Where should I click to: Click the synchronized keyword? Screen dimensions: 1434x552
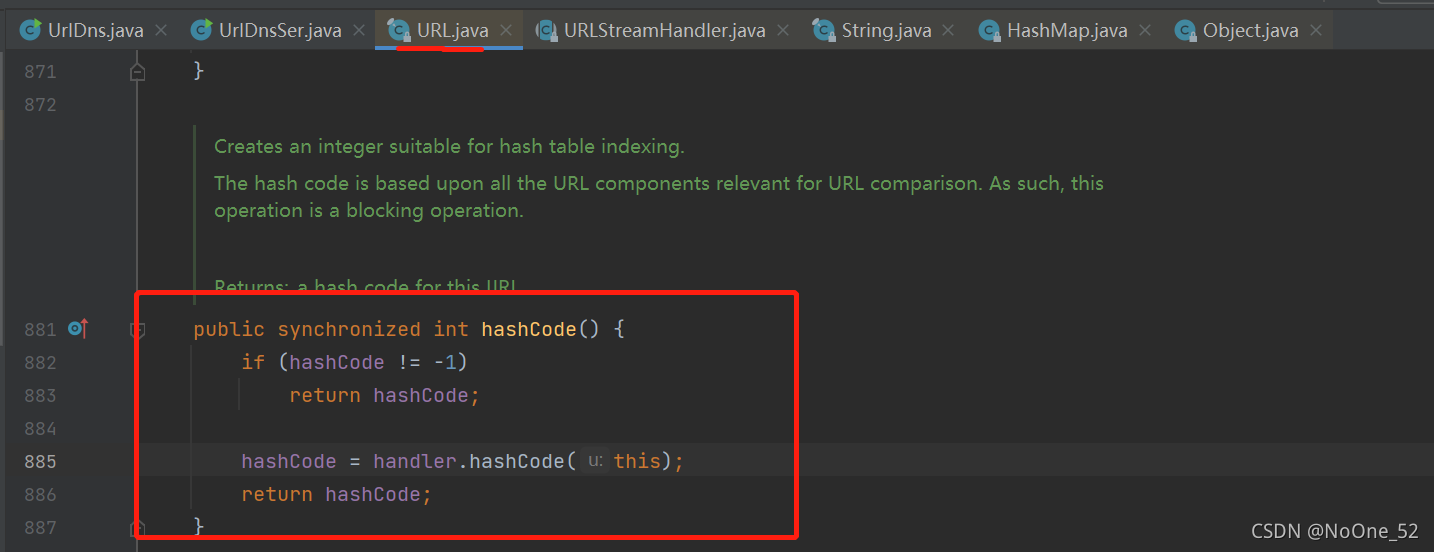(x=349, y=329)
